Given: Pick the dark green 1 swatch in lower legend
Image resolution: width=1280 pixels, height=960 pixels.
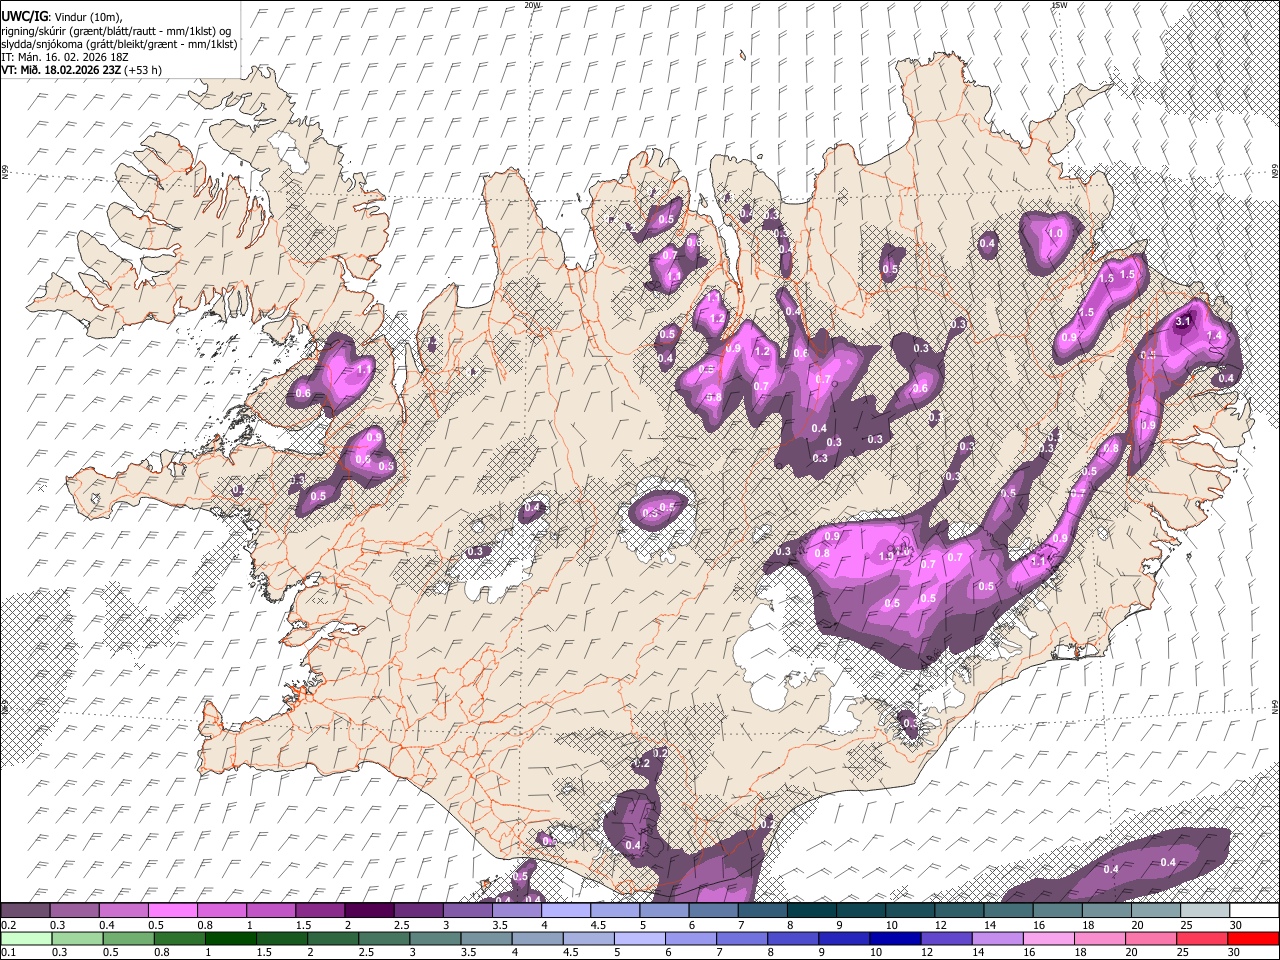Looking at the screenshot, I should 229,938.
